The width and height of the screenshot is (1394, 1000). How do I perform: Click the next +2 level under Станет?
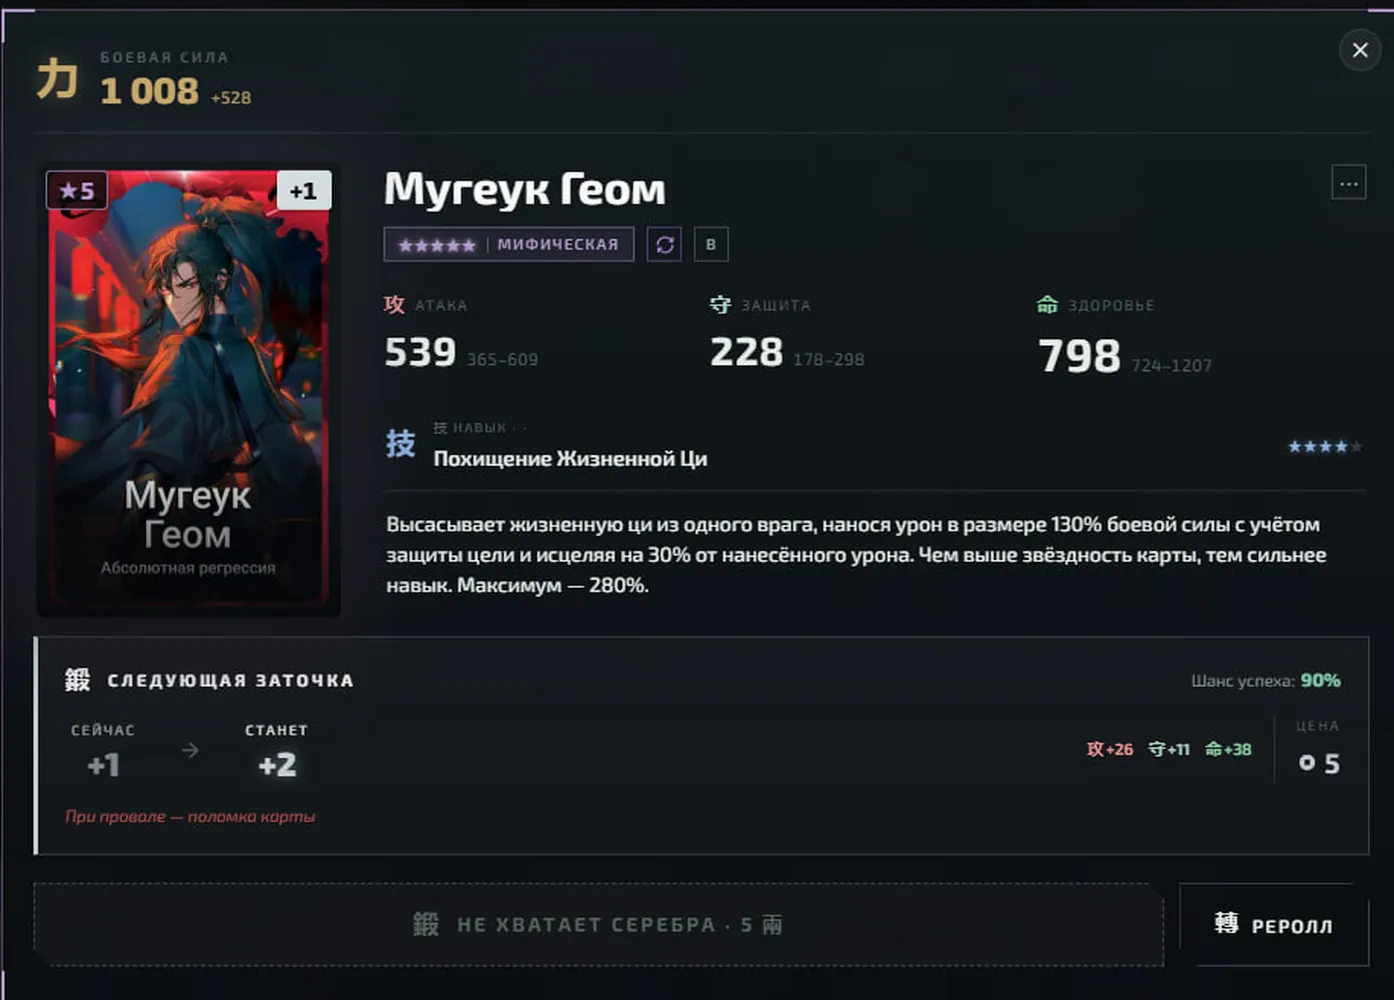click(x=277, y=766)
